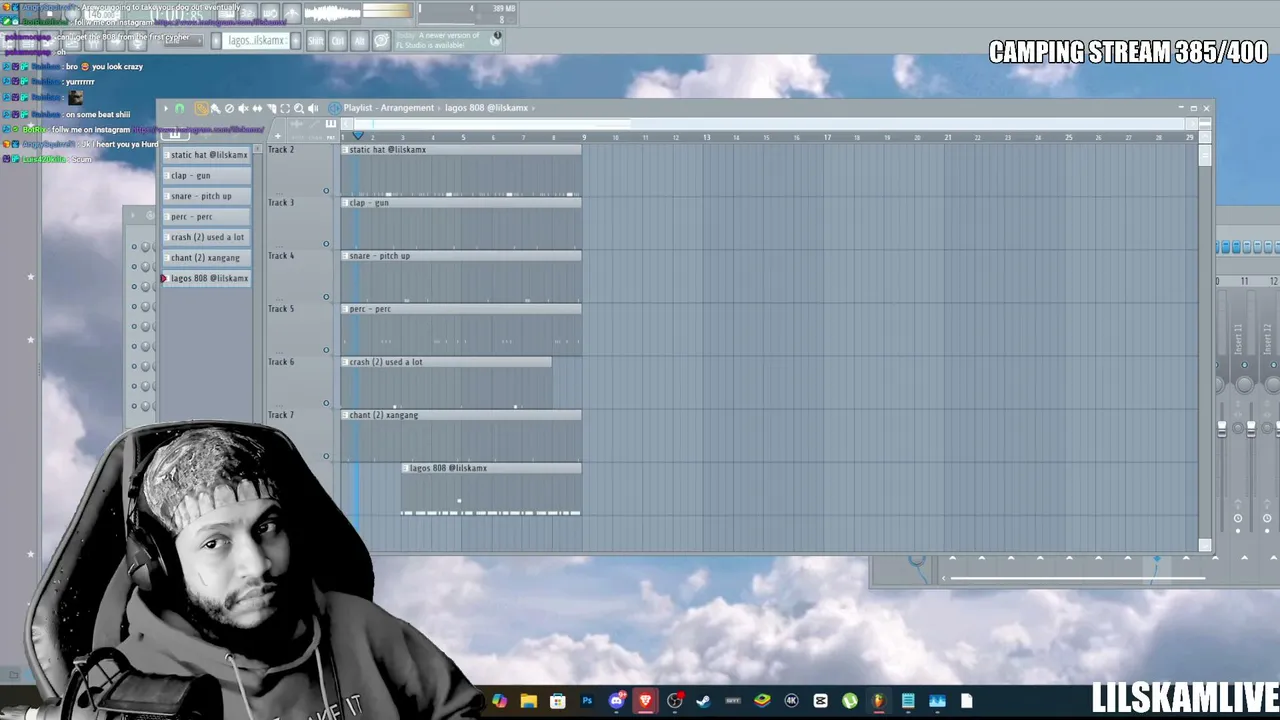Click bar 9 on the playlist timeline ruler
1280x720 pixels.
(584, 137)
